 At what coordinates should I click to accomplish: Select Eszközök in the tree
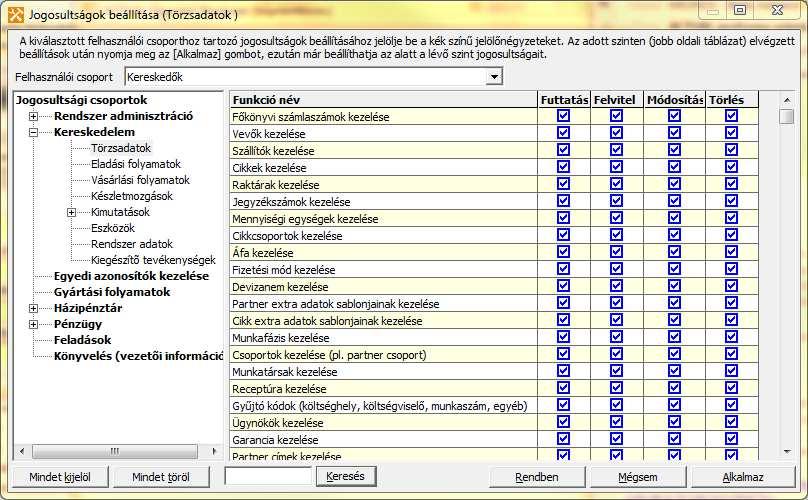[x=113, y=228]
